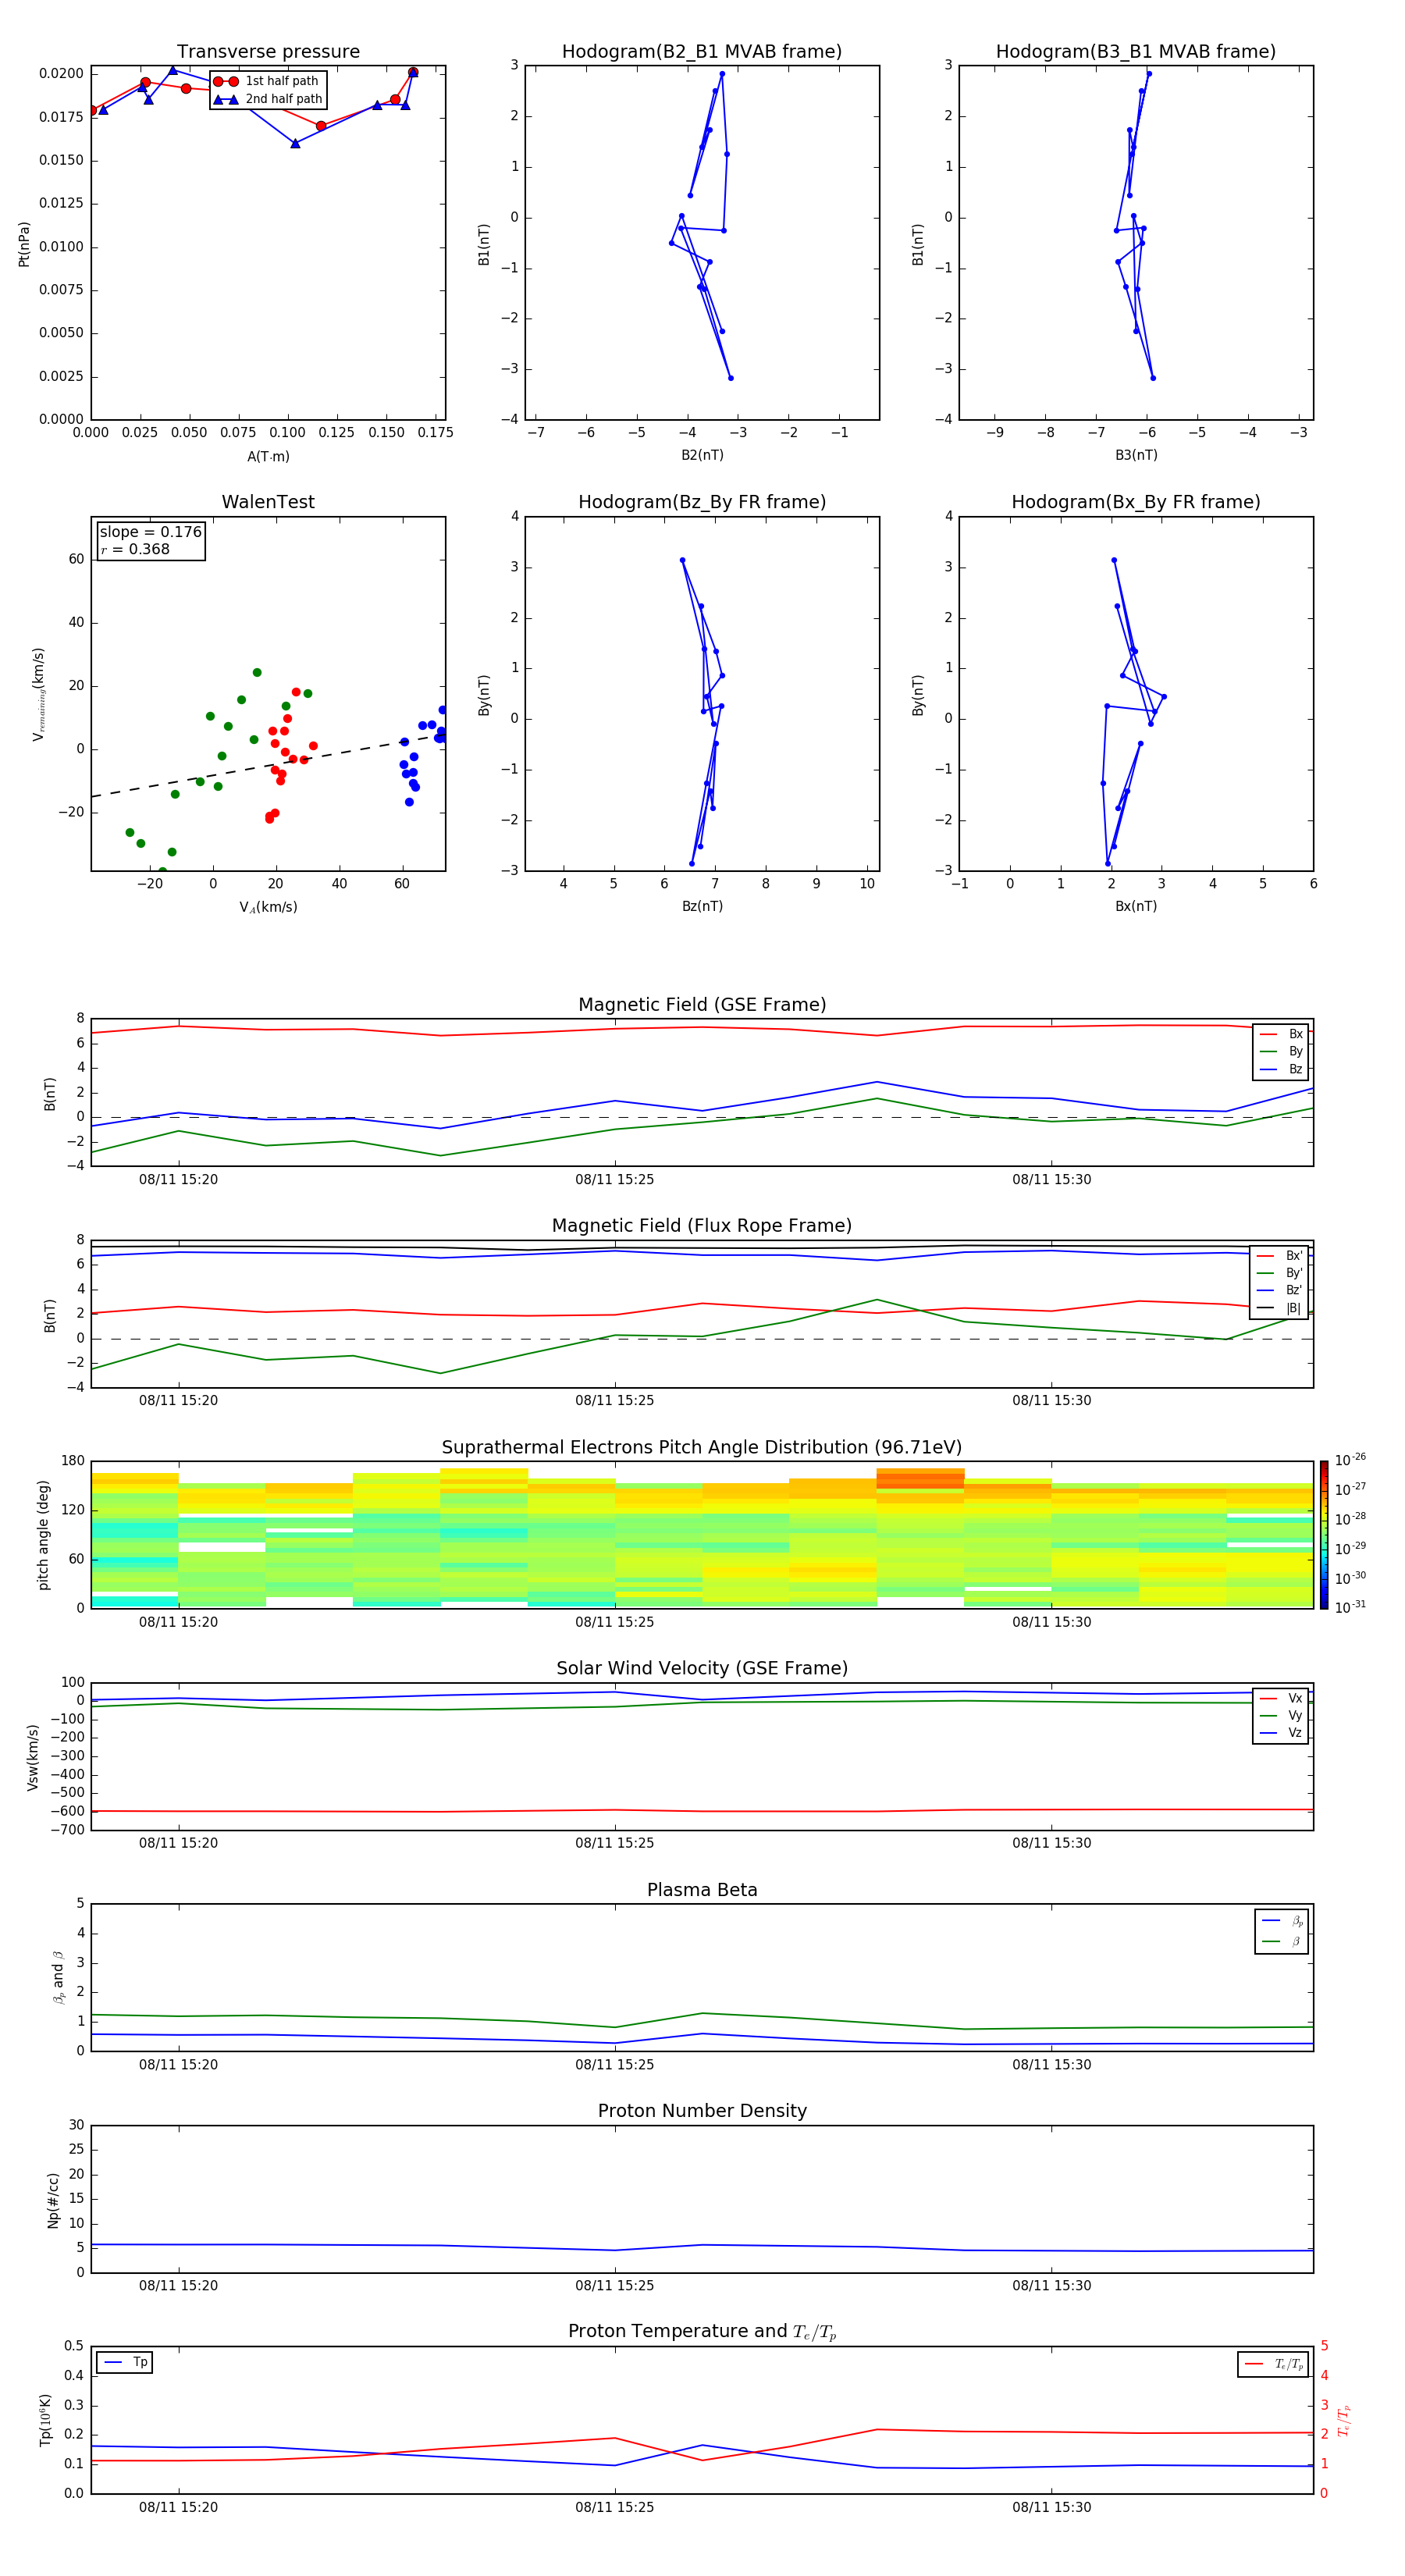Click the 'Hodogram(B2_B1 MVAB frame)' title
The width and height of the screenshot is (1405, 2576).
[702, 52]
